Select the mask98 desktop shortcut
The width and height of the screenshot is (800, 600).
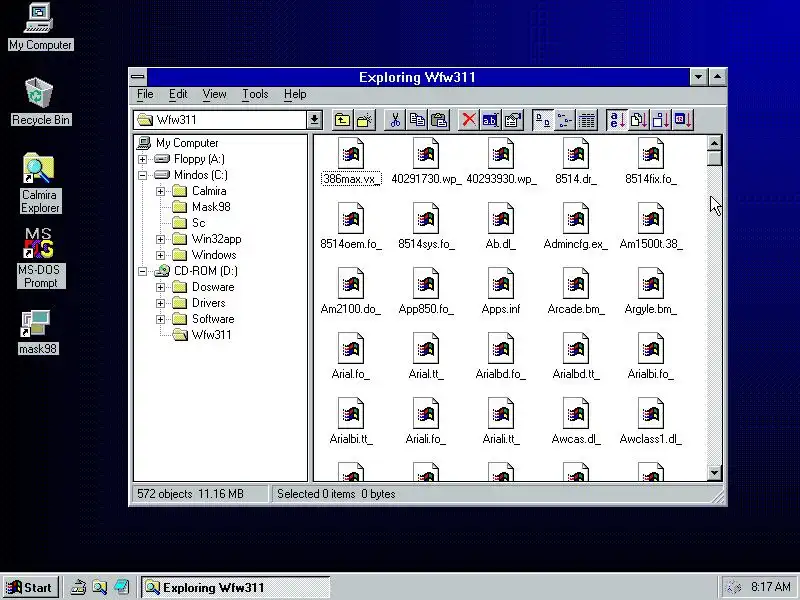[x=38, y=332]
